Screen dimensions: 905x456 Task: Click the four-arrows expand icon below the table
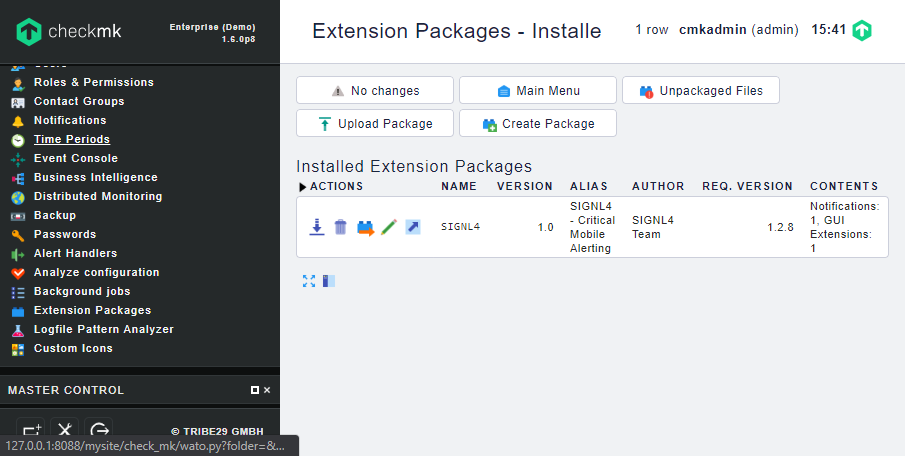point(309,281)
